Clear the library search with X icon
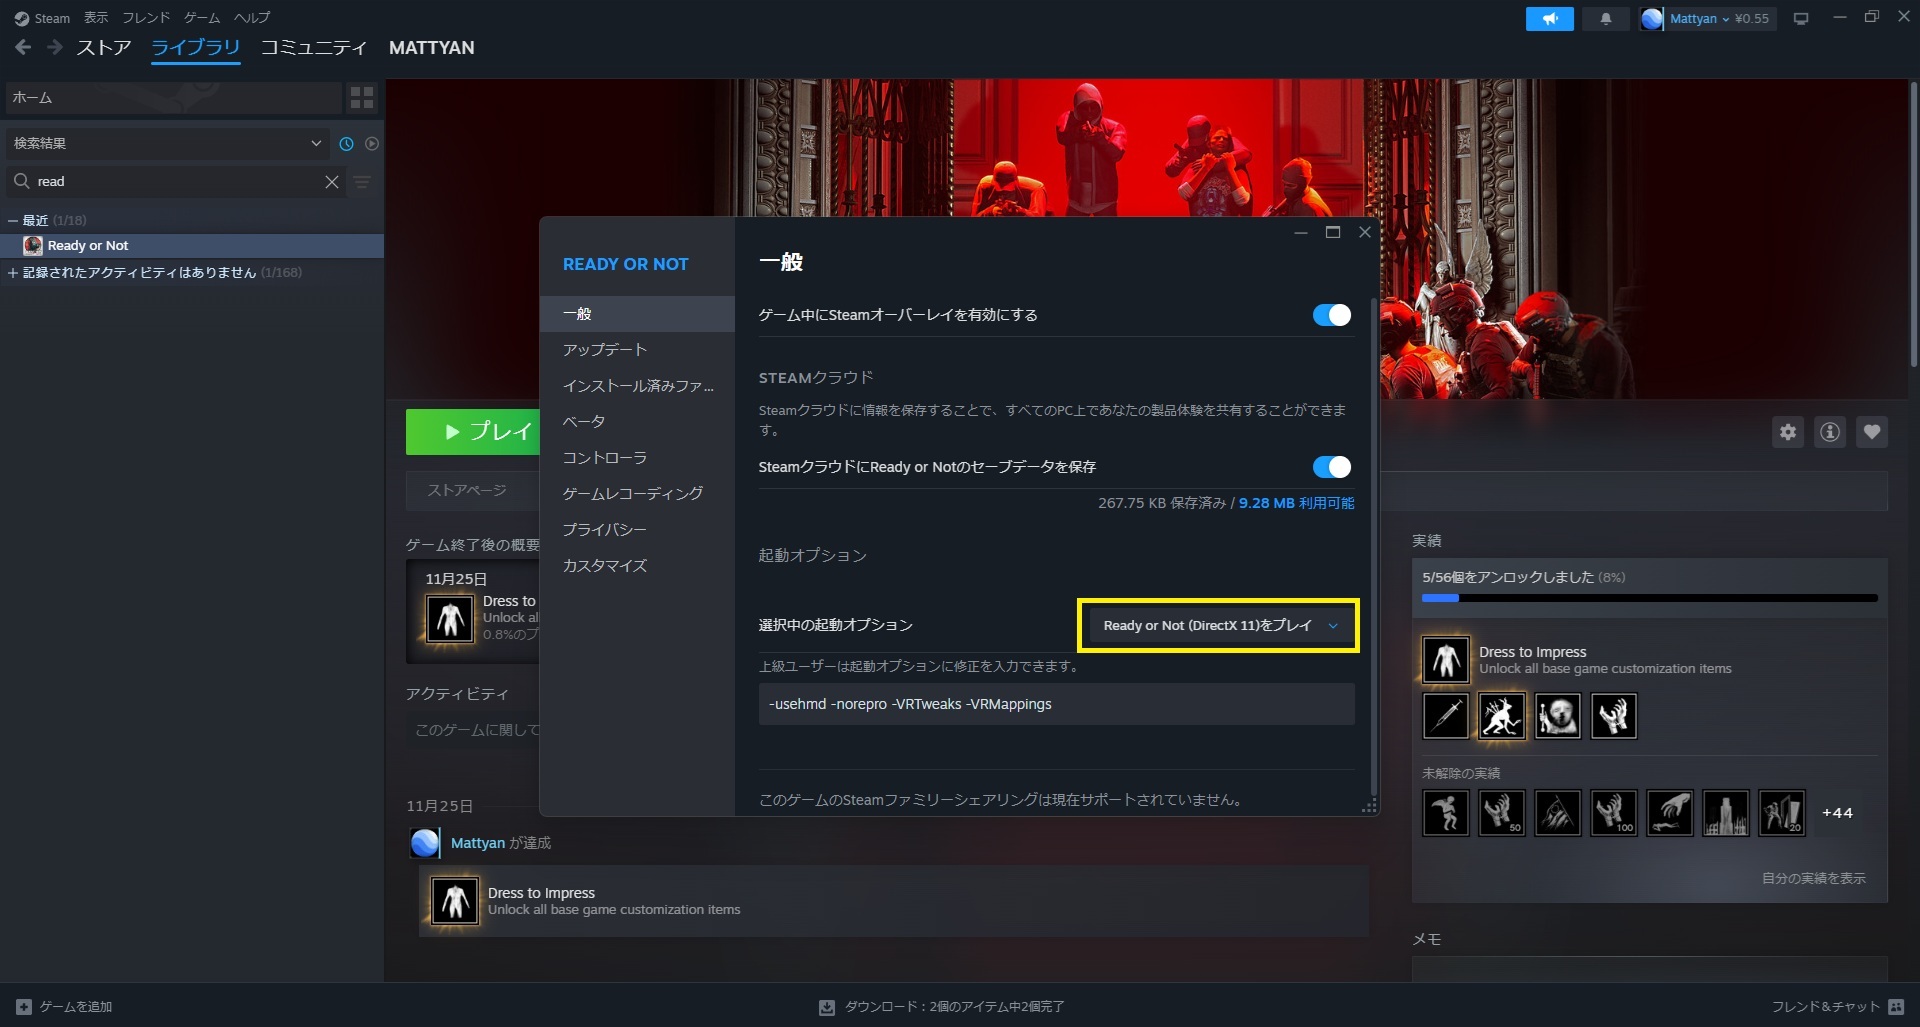Image resolution: width=1920 pixels, height=1027 pixels. 332,182
